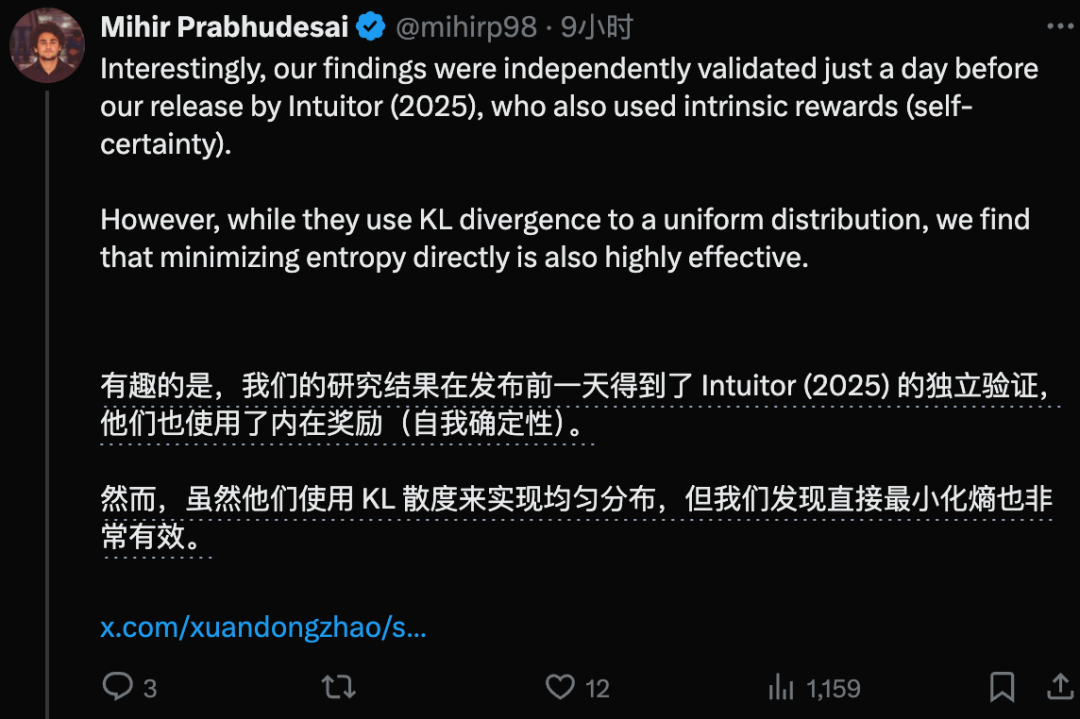Open the 9小时 timestamp permalink
The image size is (1080, 719).
596,27
